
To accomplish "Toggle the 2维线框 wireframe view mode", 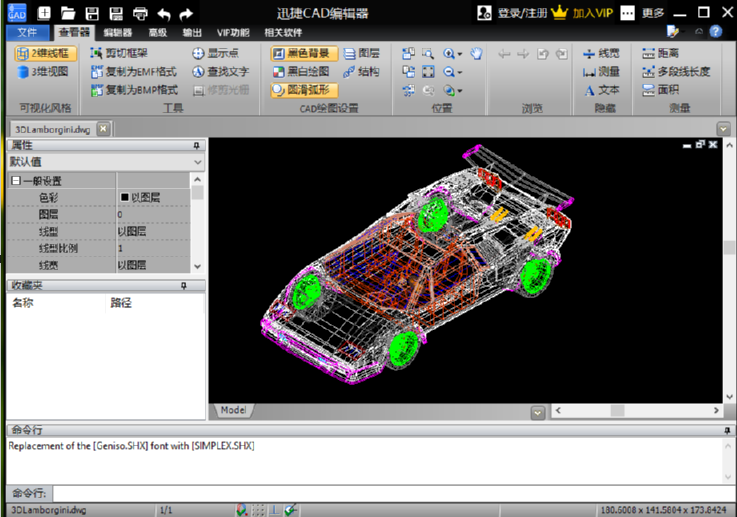I will tap(43, 54).
